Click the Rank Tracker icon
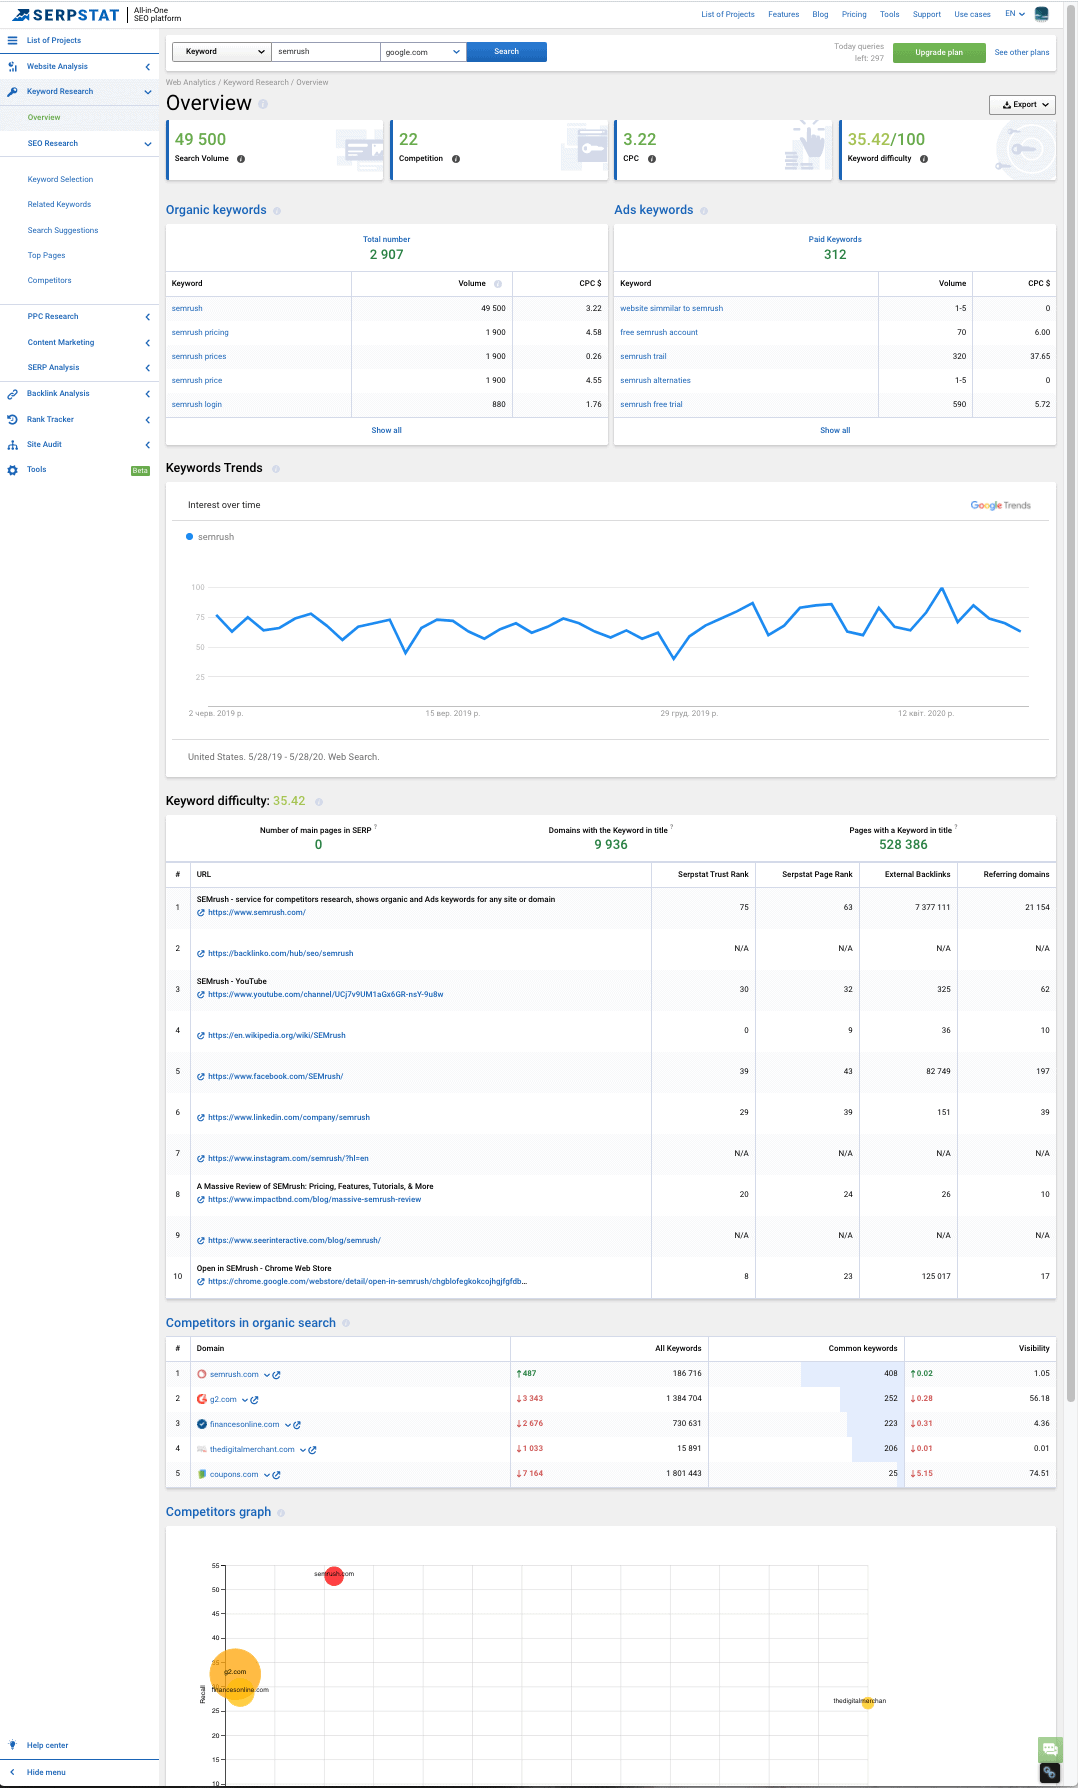 12,420
